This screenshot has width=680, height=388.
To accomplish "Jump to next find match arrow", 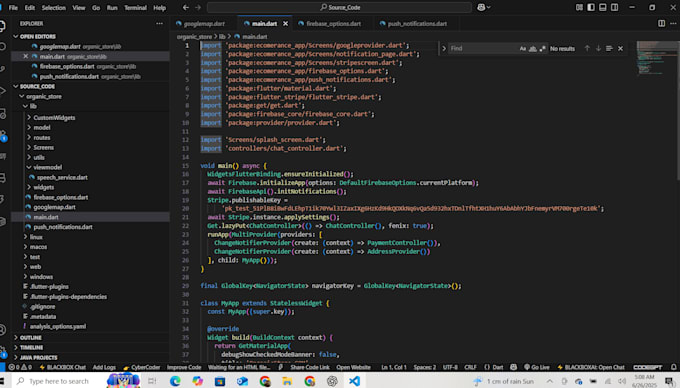I will pos(598,48).
